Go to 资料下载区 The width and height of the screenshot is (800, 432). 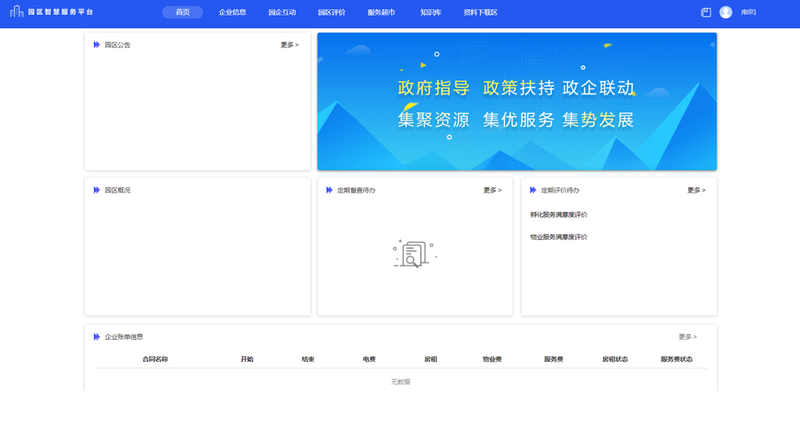coord(480,12)
